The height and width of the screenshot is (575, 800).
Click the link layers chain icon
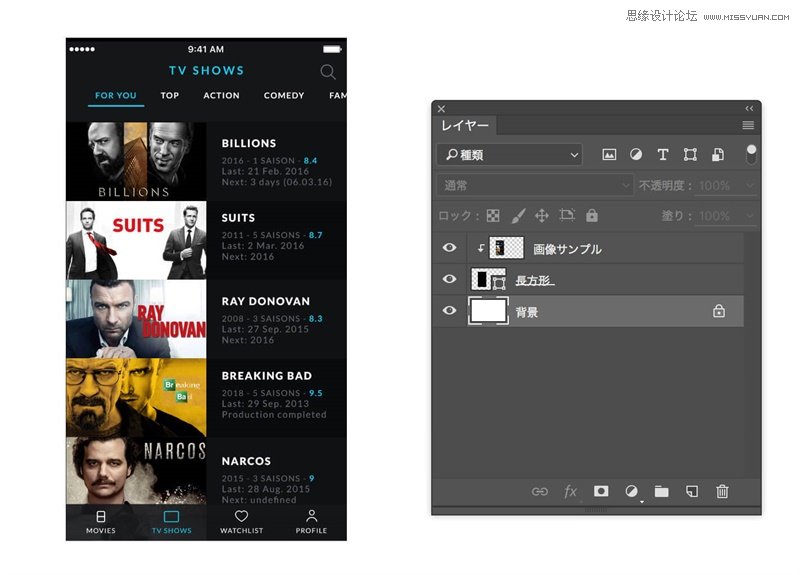[x=540, y=491]
